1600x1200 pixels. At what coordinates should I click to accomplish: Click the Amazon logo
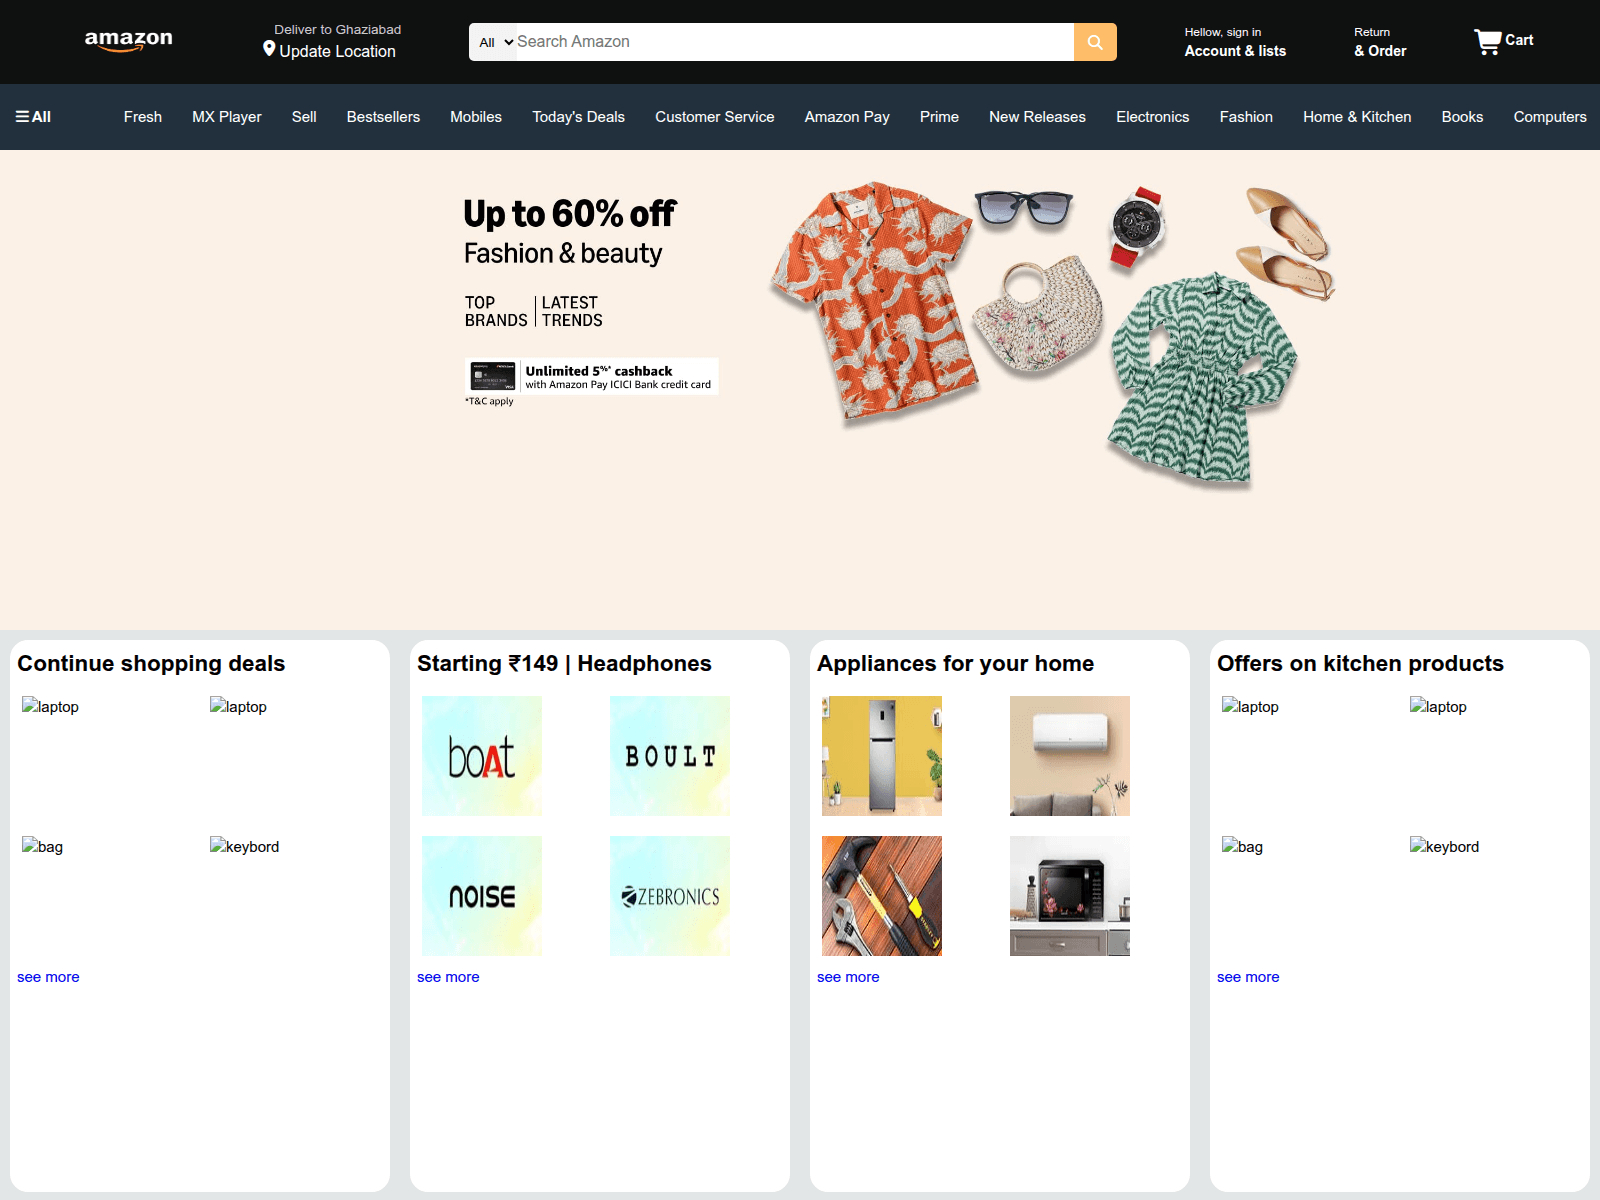[128, 41]
